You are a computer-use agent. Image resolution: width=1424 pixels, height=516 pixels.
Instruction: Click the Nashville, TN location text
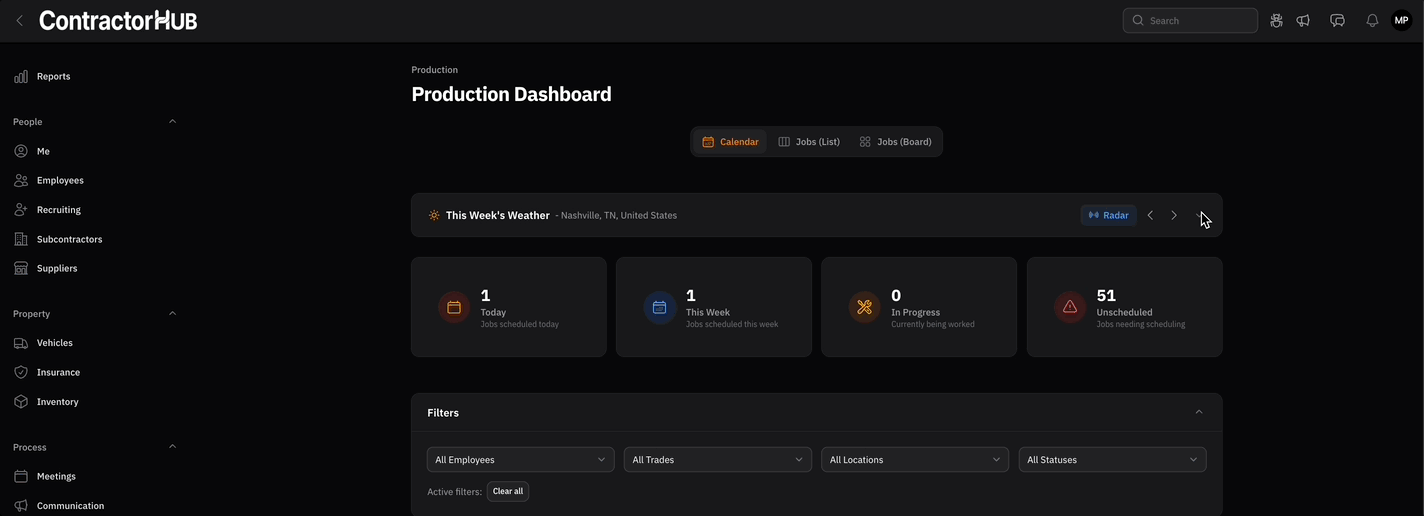click(x=619, y=215)
